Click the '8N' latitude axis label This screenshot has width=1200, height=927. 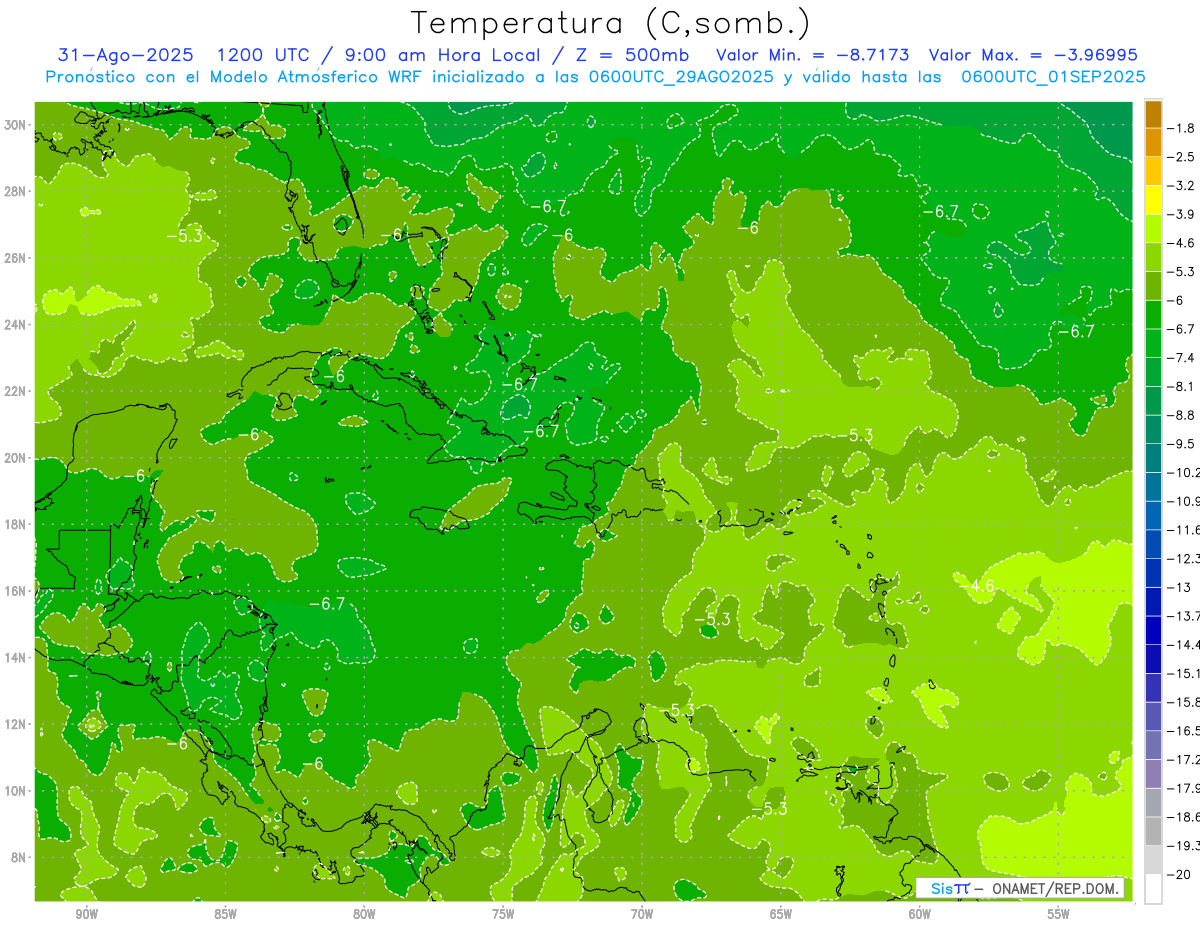coord(19,857)
